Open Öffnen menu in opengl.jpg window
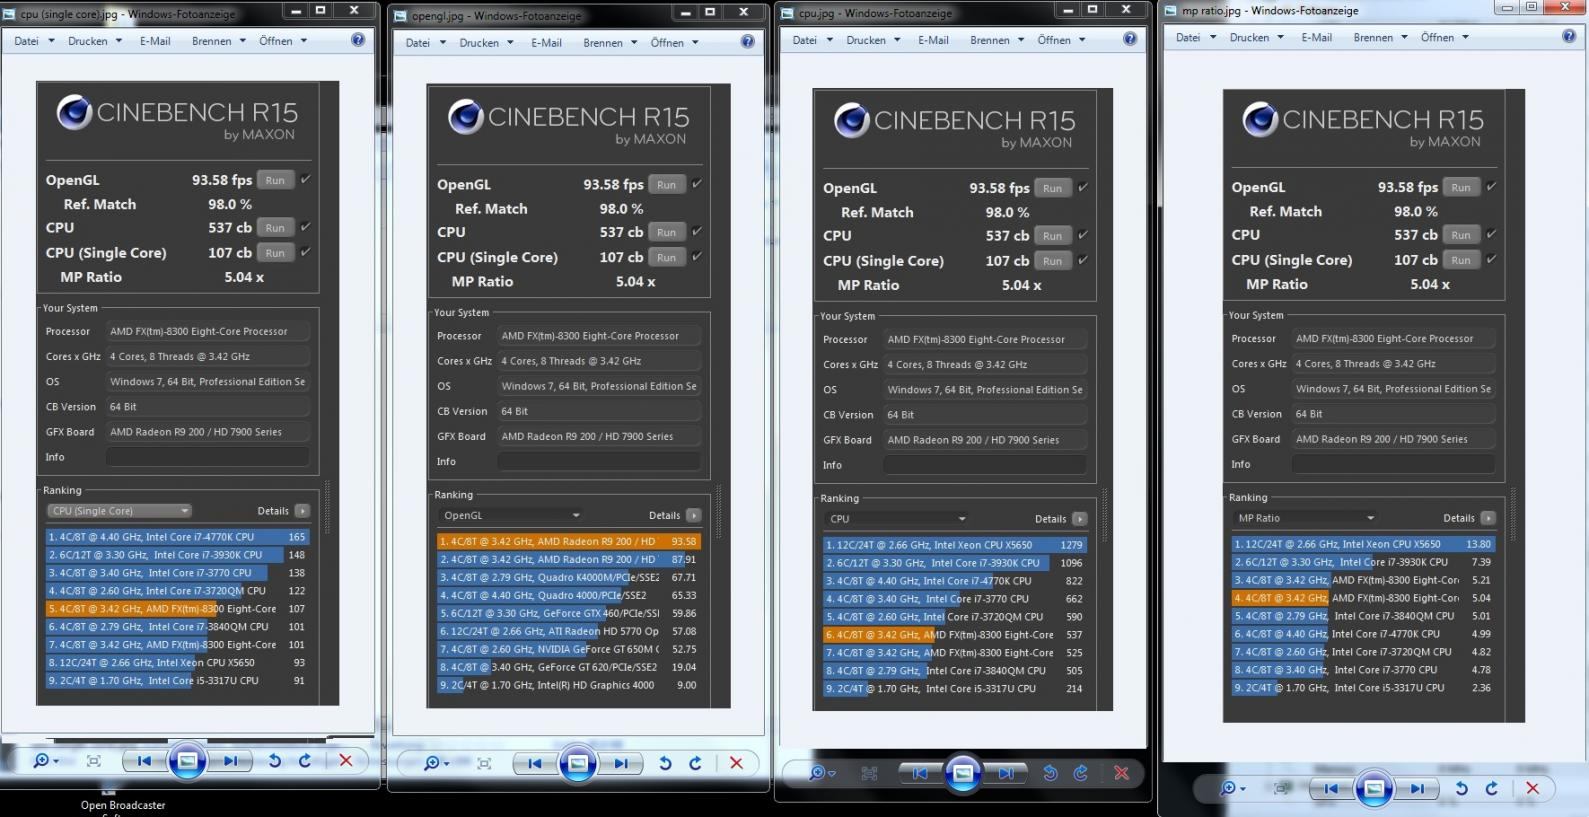This screenshot has height=817, width=1589. (667, 43)
